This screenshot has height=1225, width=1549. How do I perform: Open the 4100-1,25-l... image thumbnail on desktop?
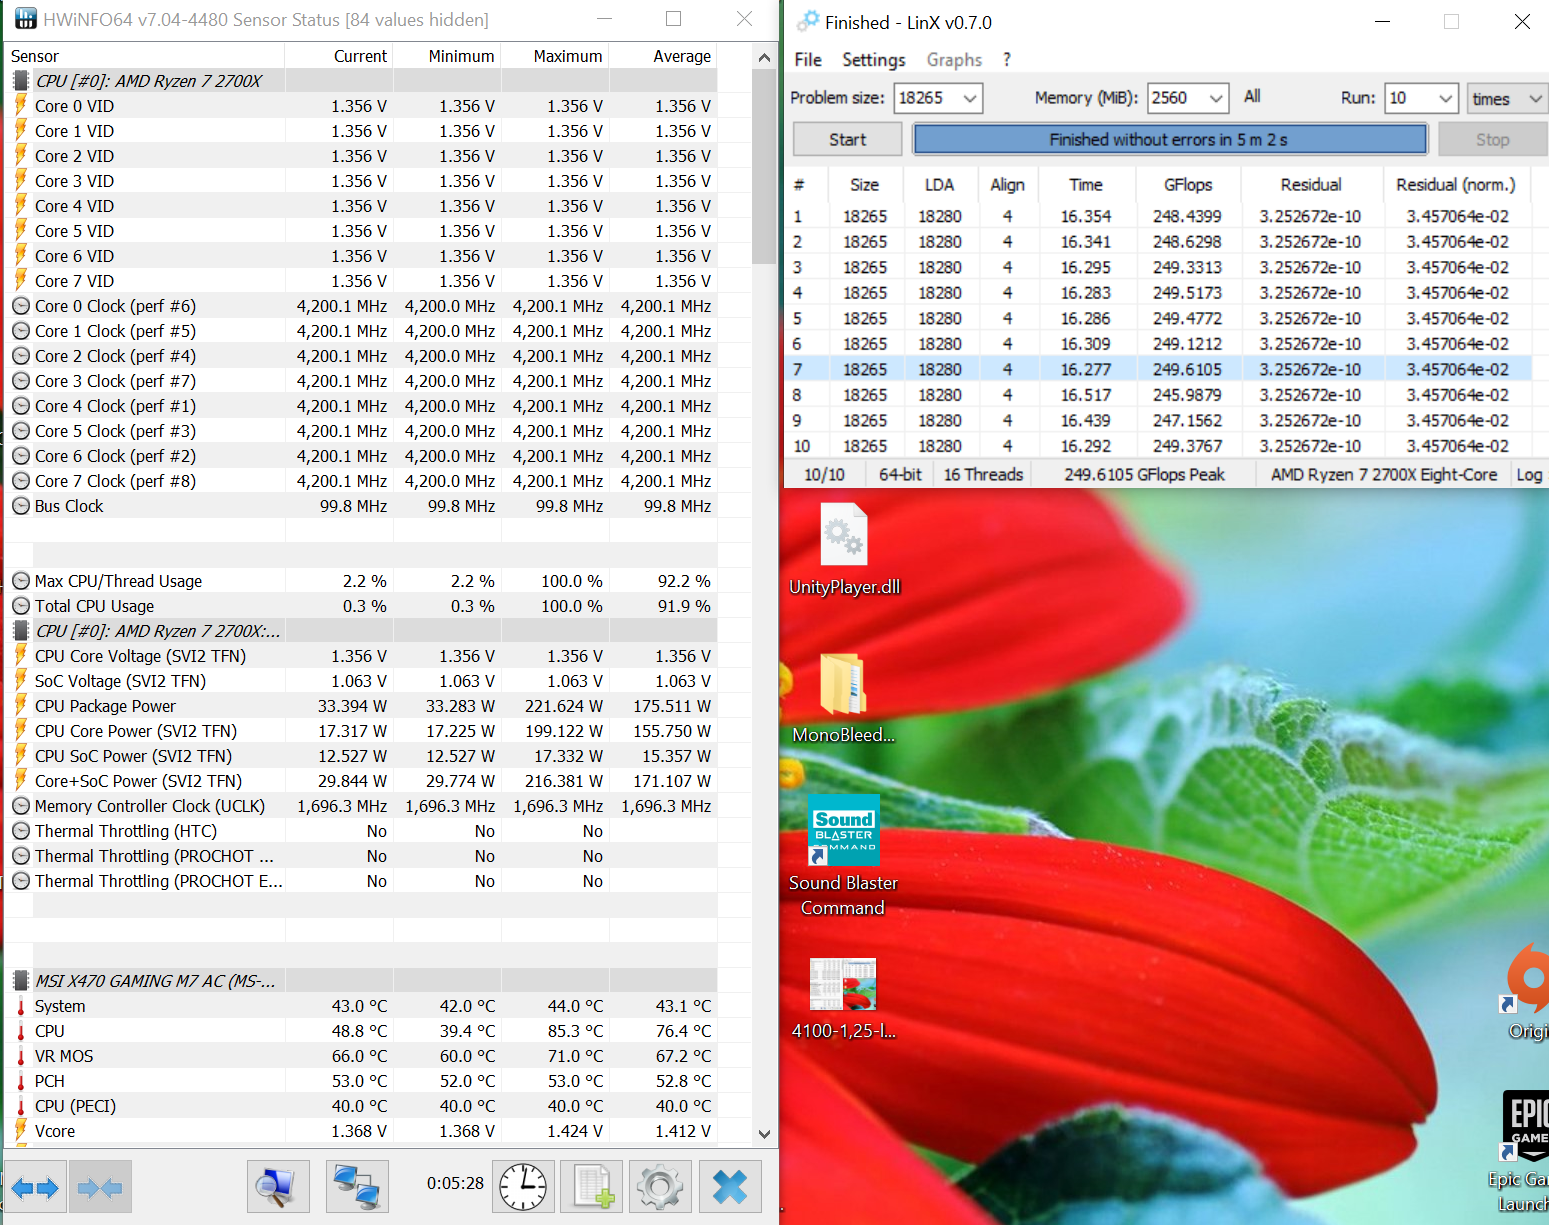click(843, 999)
